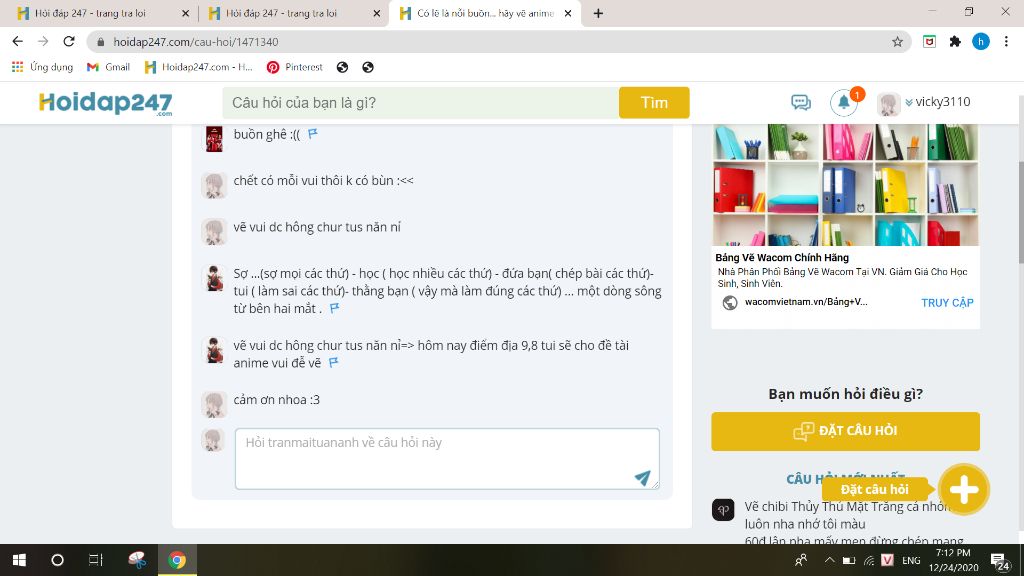Screen dimensions: 1024x576
Task: Open the Windows notification center
Action: [999, 560]
